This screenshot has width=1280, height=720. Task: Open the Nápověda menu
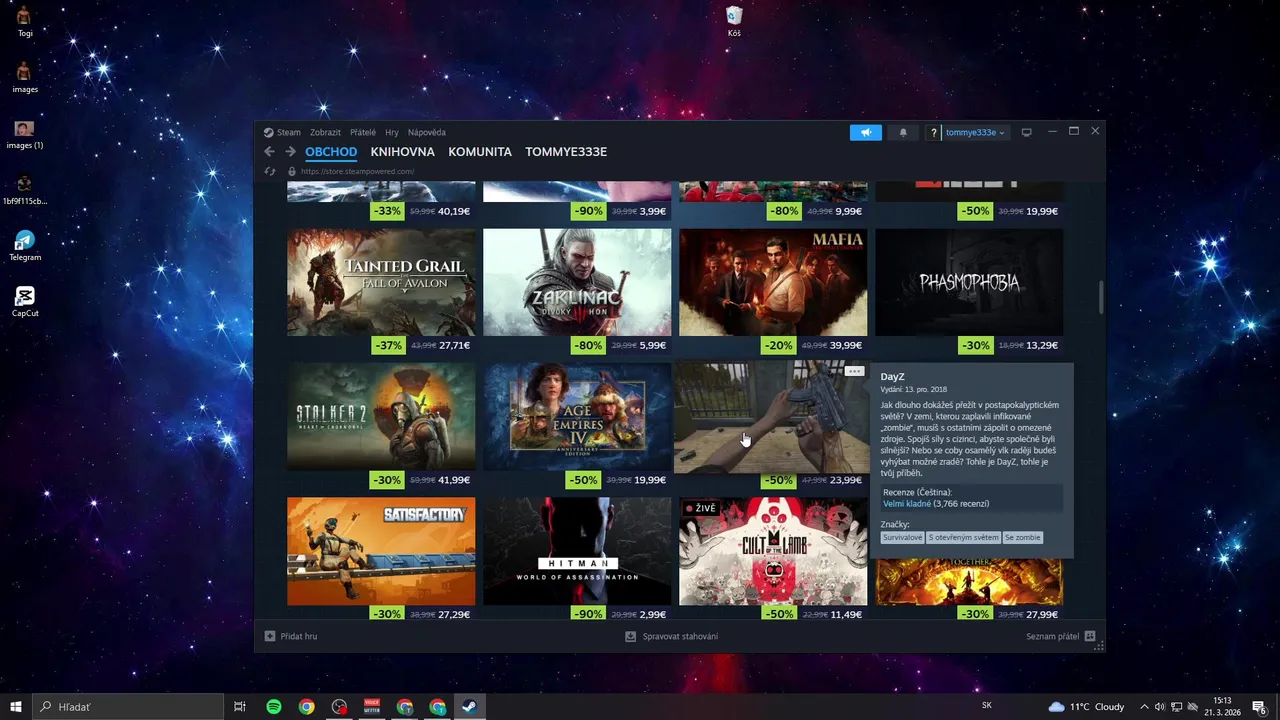pos(427,132)
